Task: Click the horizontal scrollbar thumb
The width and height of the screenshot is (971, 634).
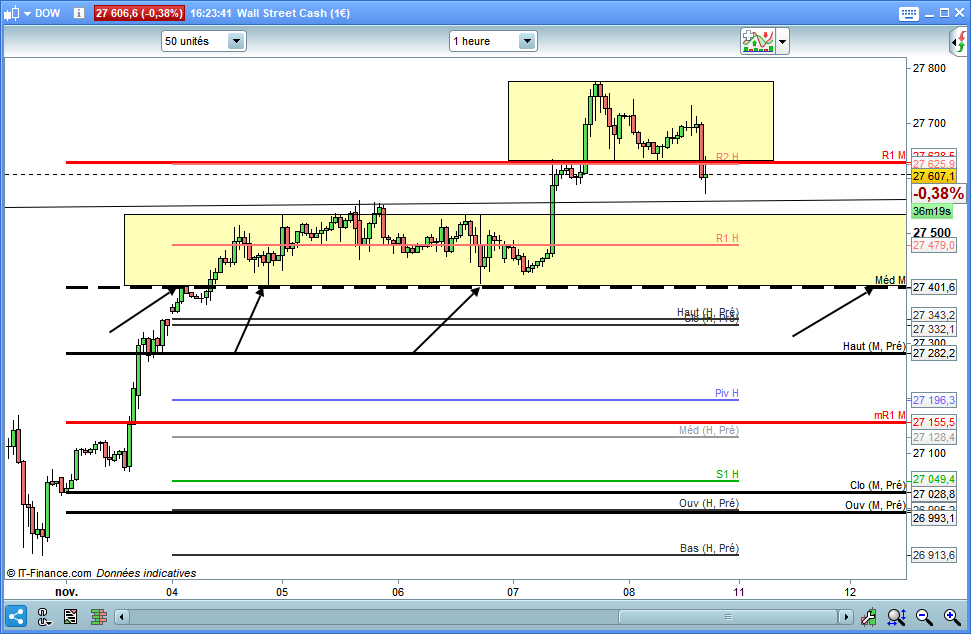Action: click(x=728, y=617)
